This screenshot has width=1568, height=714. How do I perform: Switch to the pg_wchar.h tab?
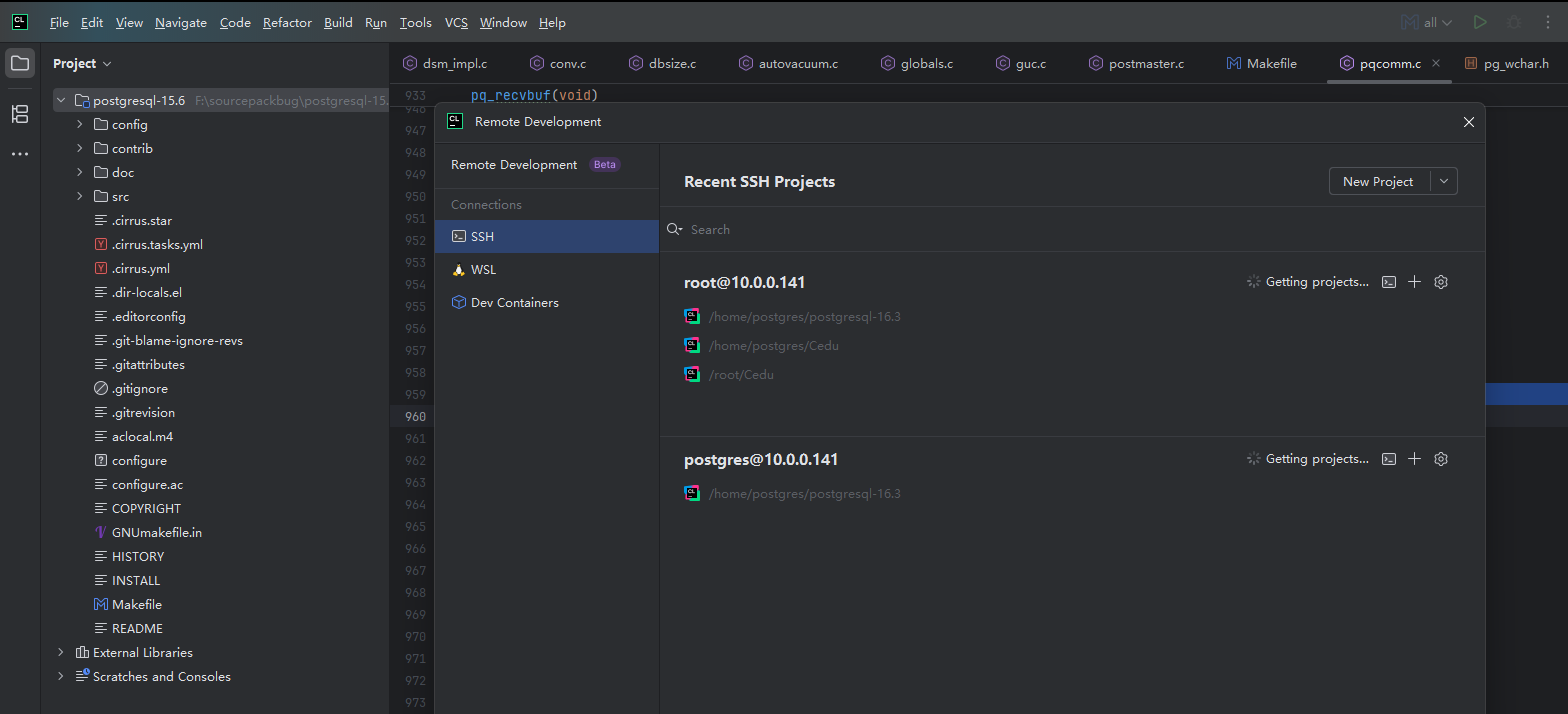pos(1507,63)
